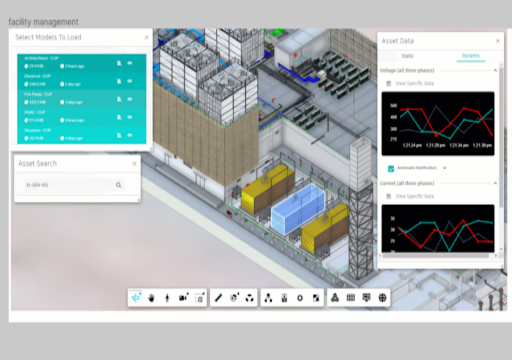
Task: Click the Asset Data vertical scrollbar
Action: tap(501, 137)
